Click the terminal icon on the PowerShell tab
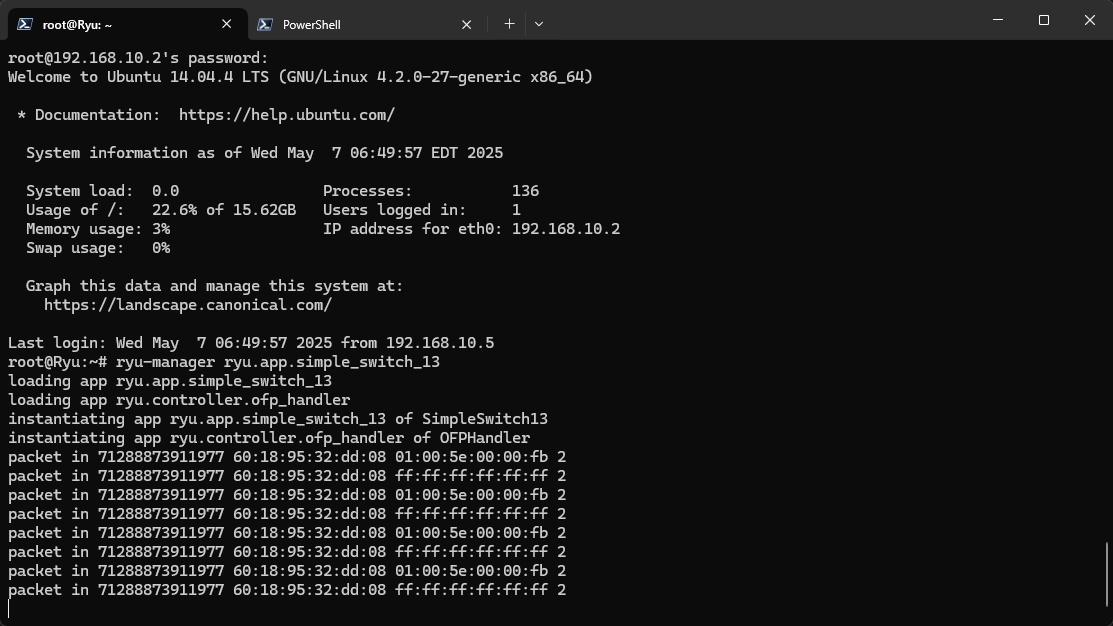The width and height of the screenshot is (1113, 626). 265,24
